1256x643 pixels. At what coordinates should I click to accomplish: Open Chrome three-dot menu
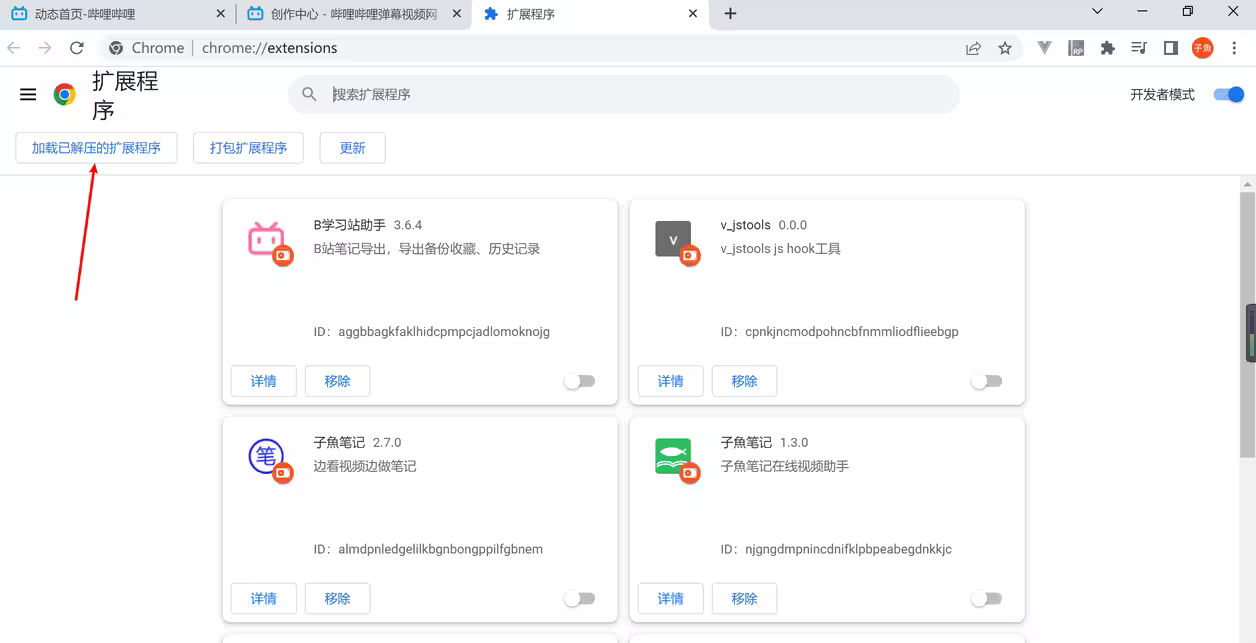pos(1235,48)
